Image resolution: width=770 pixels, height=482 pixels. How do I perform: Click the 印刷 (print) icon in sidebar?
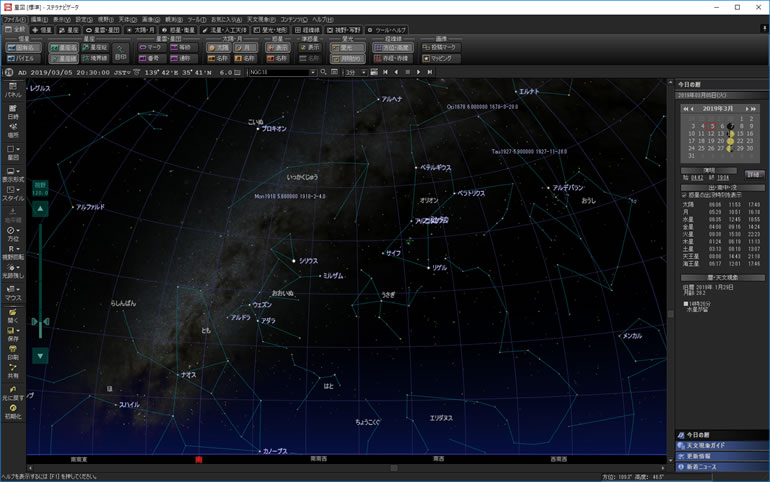click(x=13, y=352)
